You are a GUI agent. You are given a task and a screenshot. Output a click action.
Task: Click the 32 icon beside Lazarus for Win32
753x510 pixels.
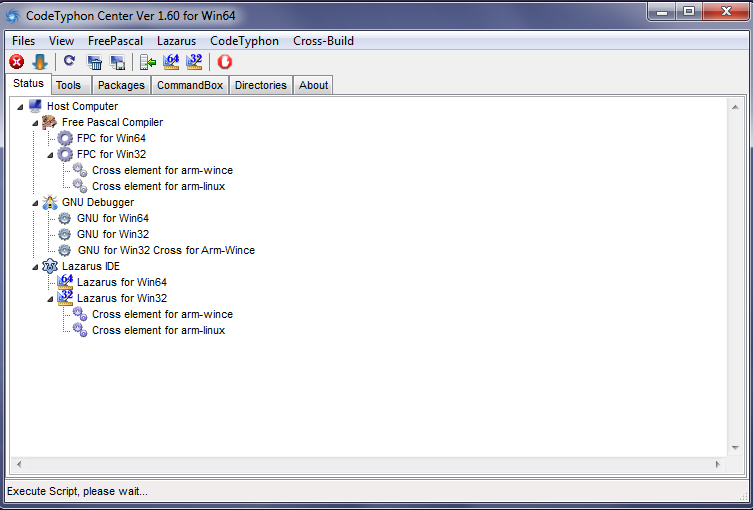[x=65, y=298]
